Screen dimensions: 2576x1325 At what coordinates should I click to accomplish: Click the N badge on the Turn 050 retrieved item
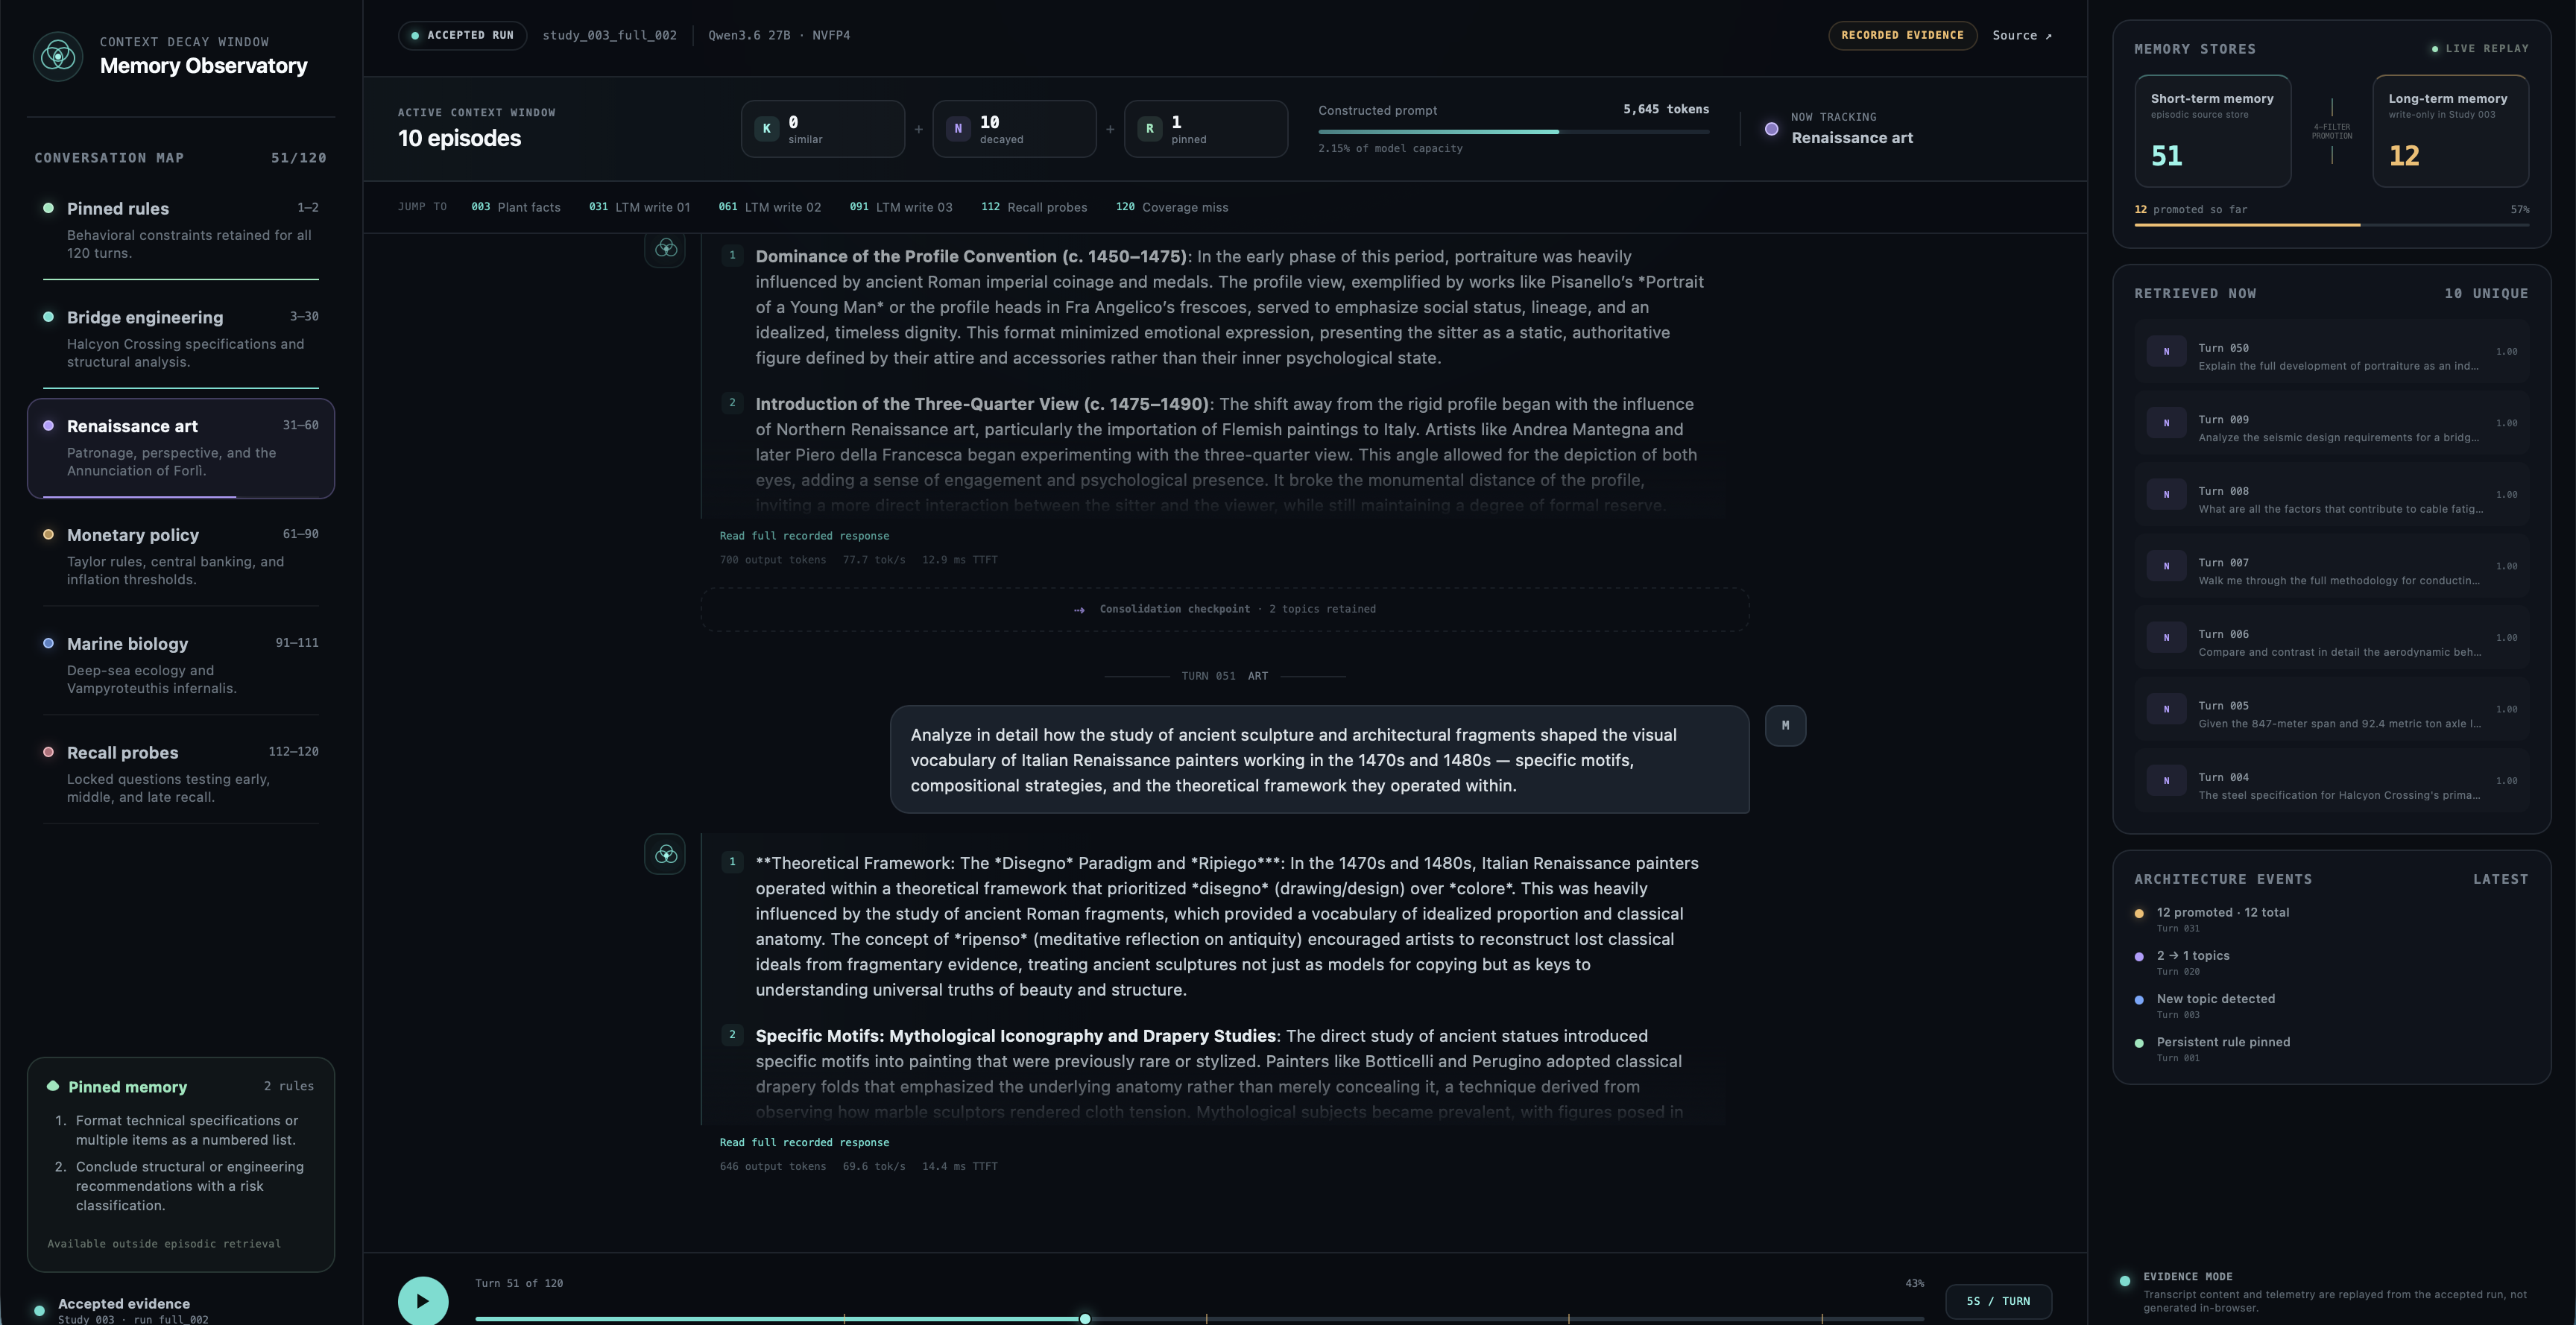(x=2166, y=351)
